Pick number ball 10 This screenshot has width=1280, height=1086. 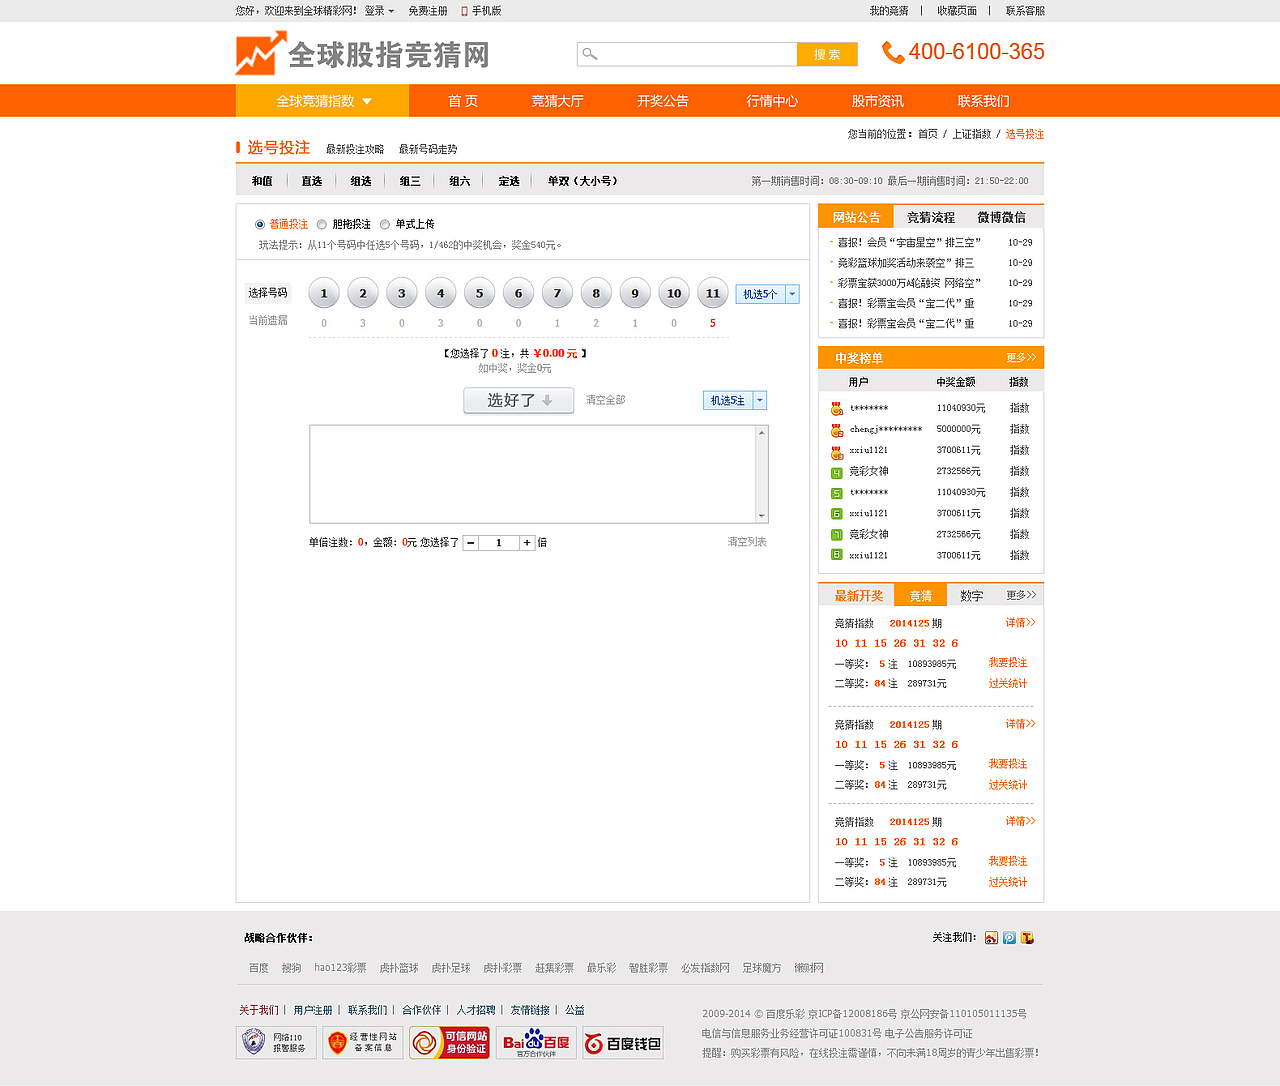[x=674, y=293]
